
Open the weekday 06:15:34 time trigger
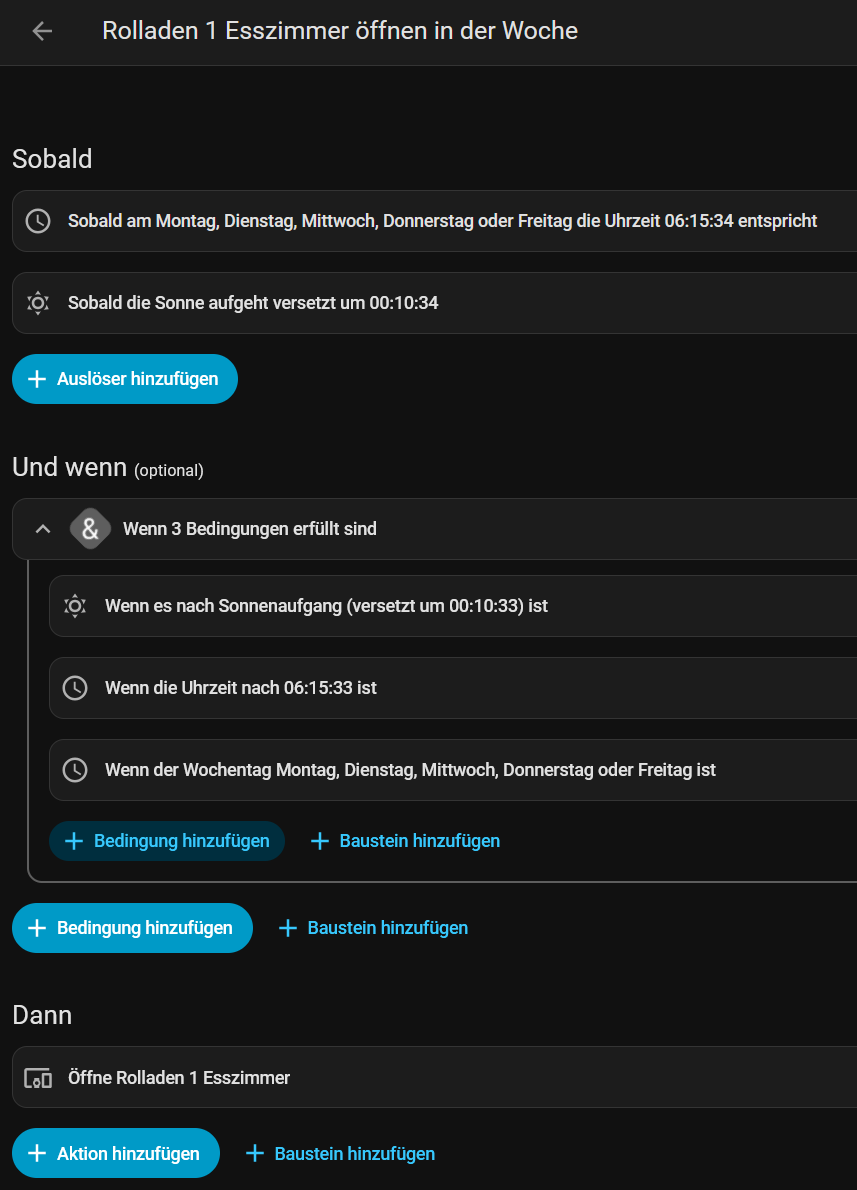pos(442,221)
